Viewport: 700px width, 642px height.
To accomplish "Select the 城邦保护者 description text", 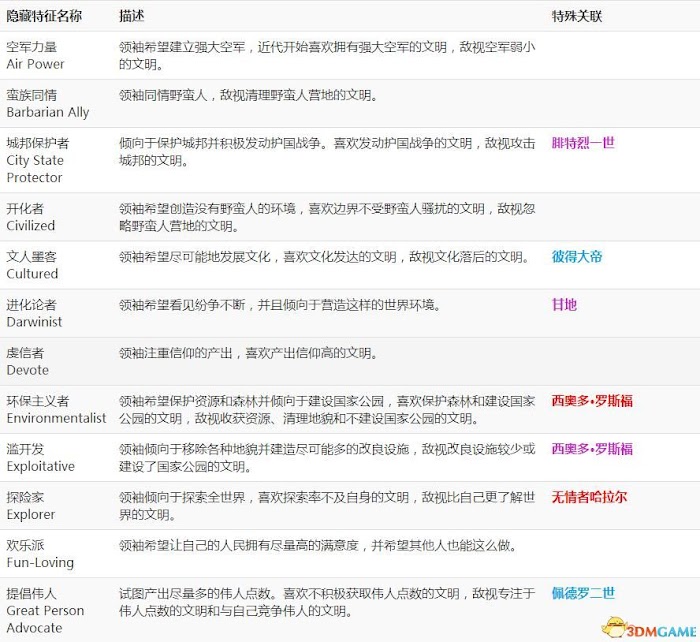I will coord(327,152).
